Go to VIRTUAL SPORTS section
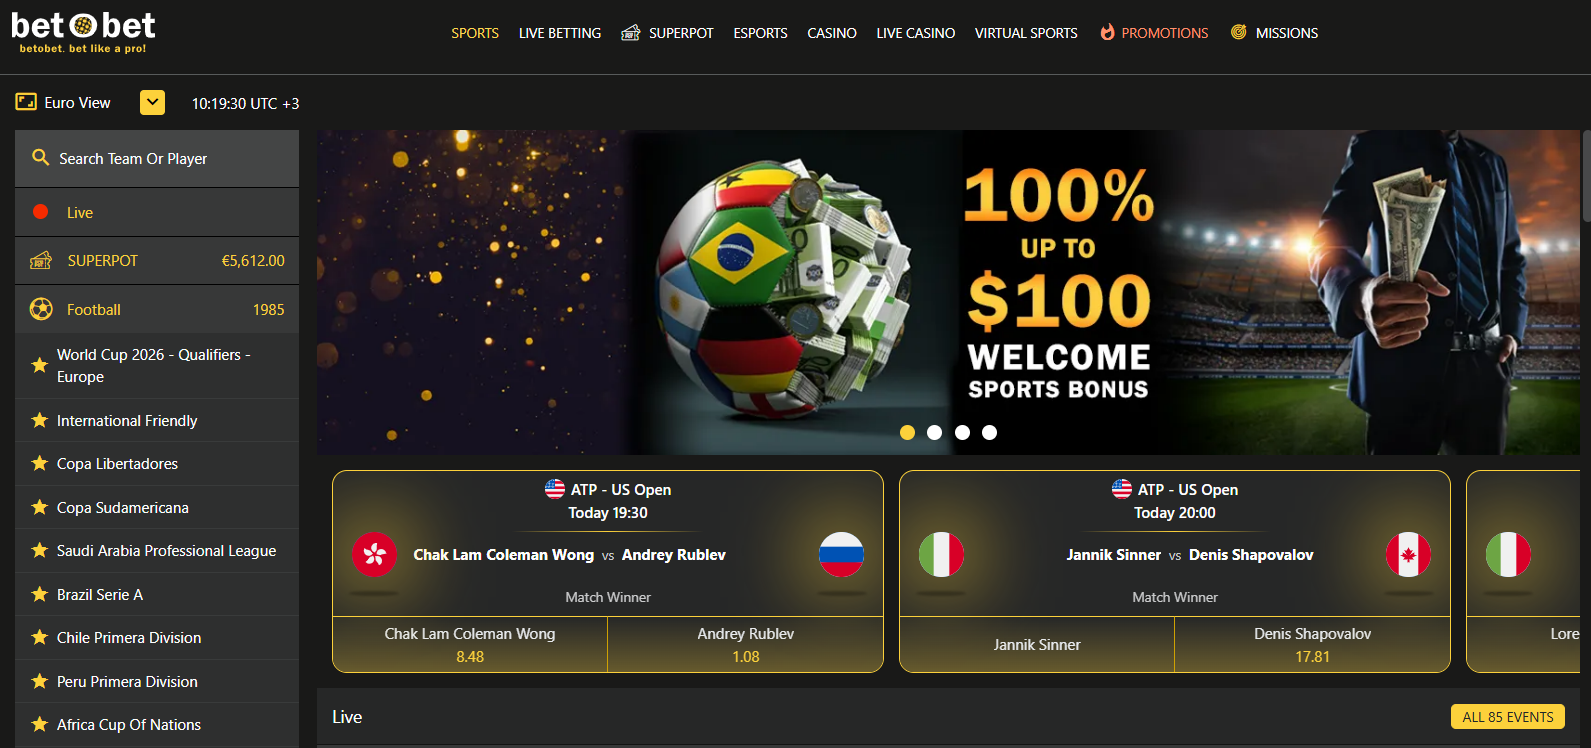The image size is (1591, 748). coord(1026,33)
